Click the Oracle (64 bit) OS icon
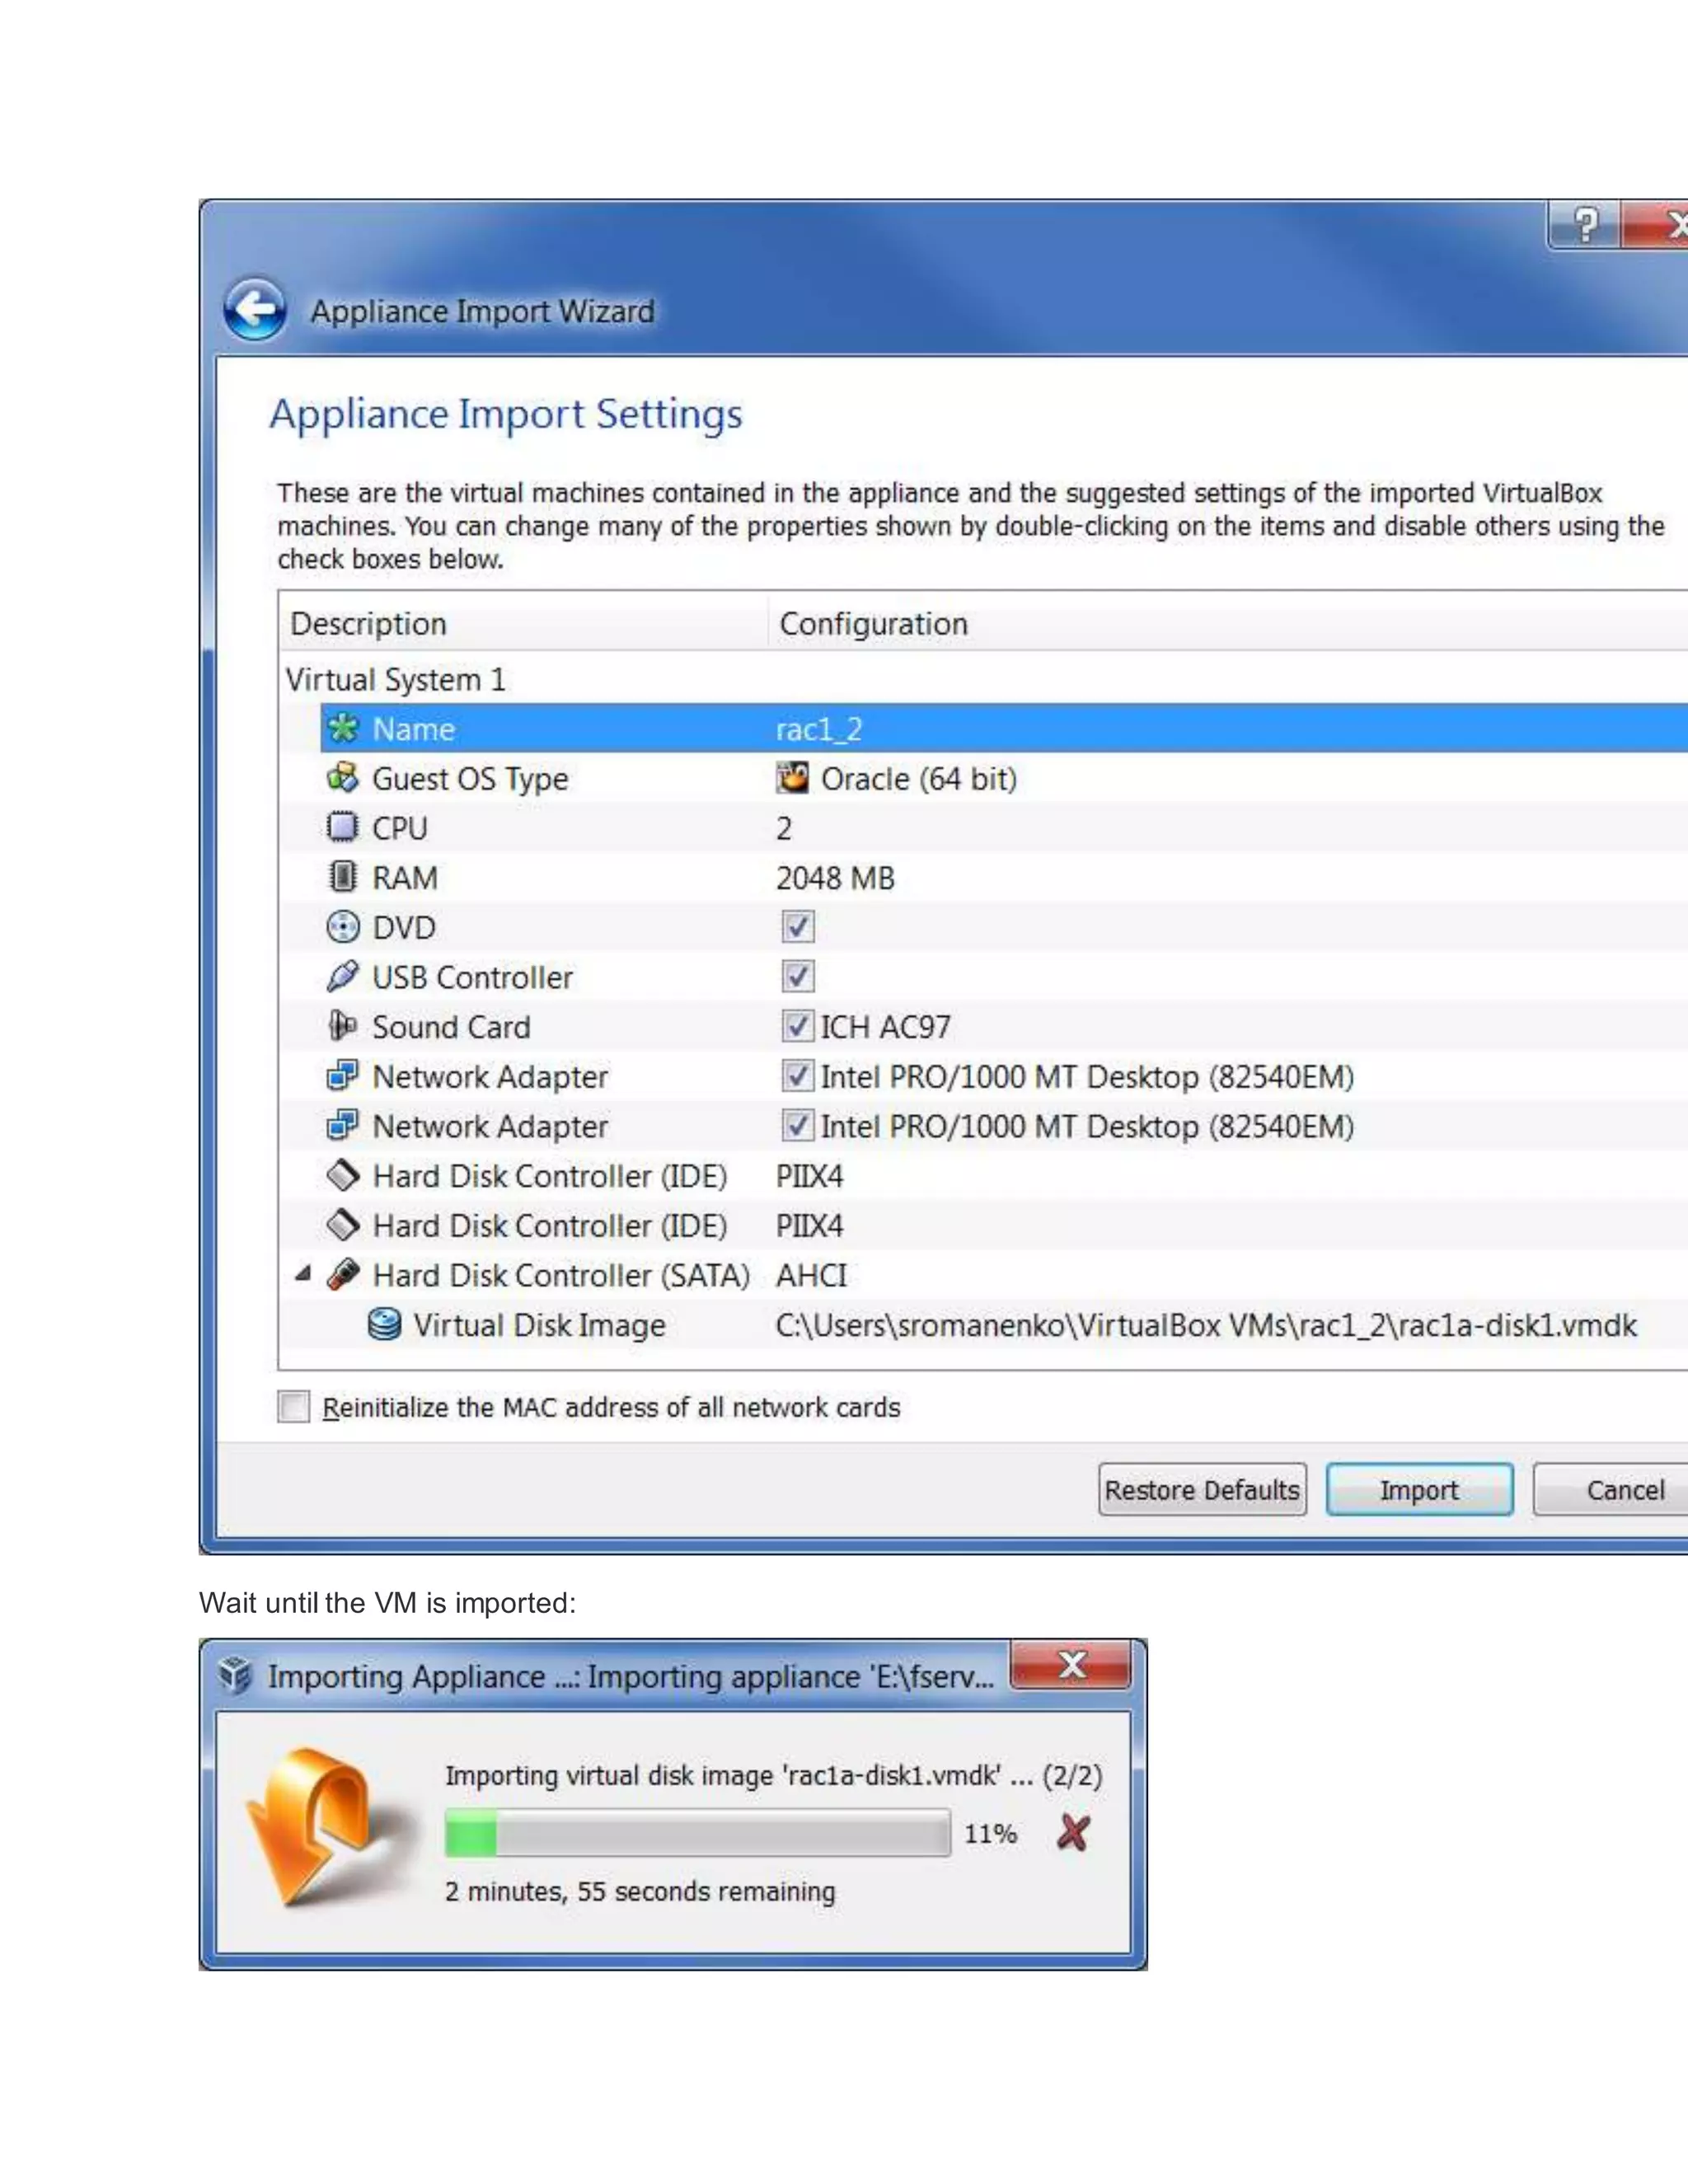 coord(793,778)
